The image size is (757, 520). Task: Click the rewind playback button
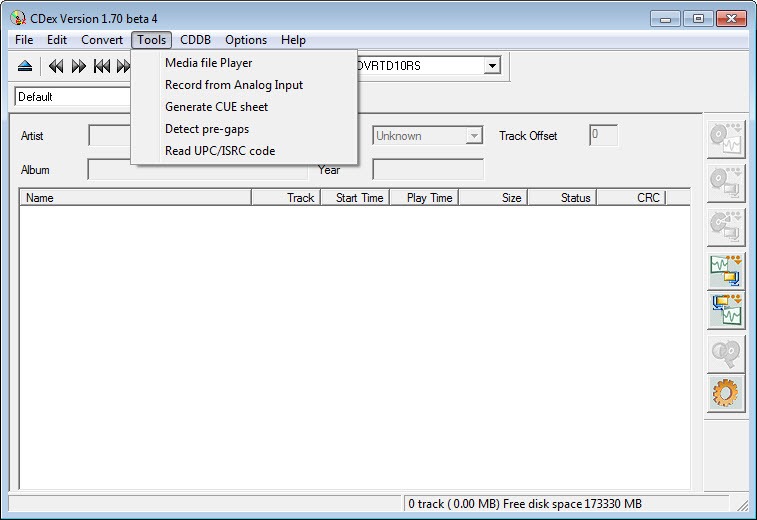[x=56, y=66]
